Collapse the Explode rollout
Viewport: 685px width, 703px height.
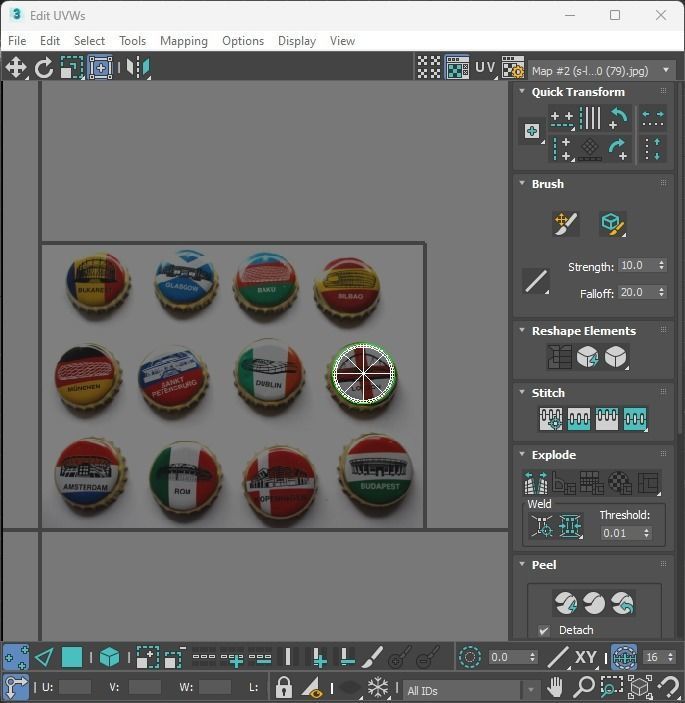522,454
